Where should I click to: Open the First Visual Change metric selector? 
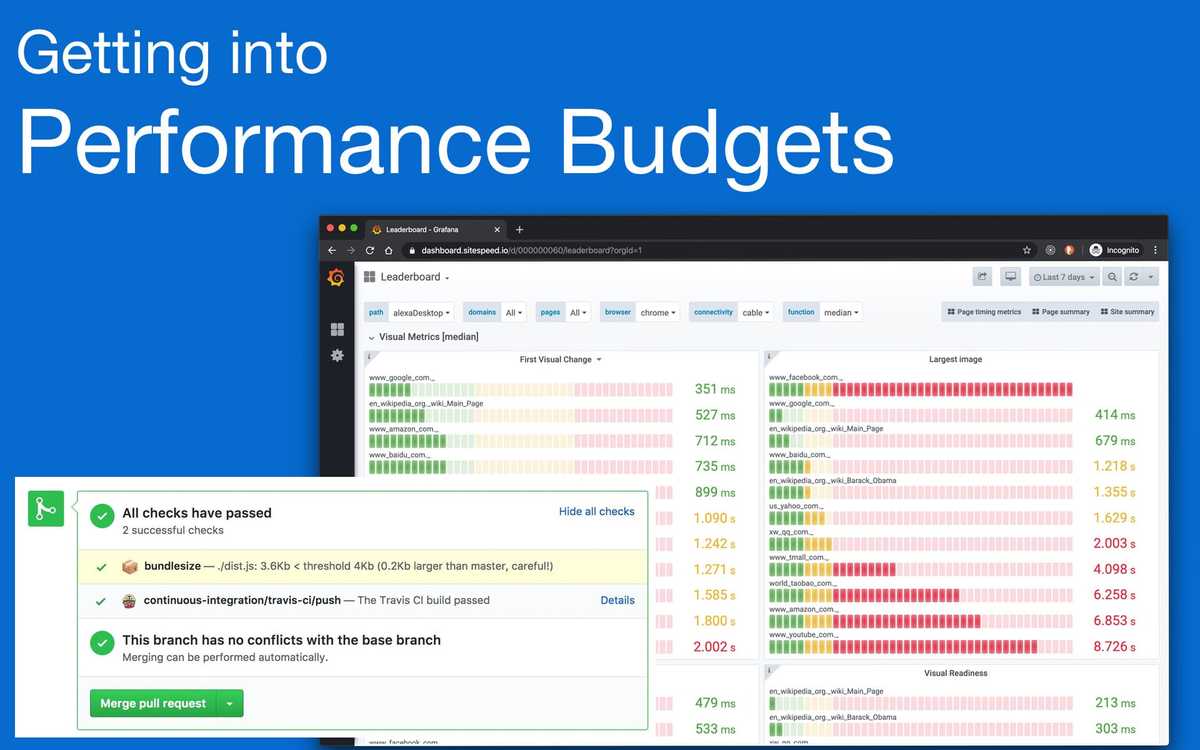tap(560, 359)
